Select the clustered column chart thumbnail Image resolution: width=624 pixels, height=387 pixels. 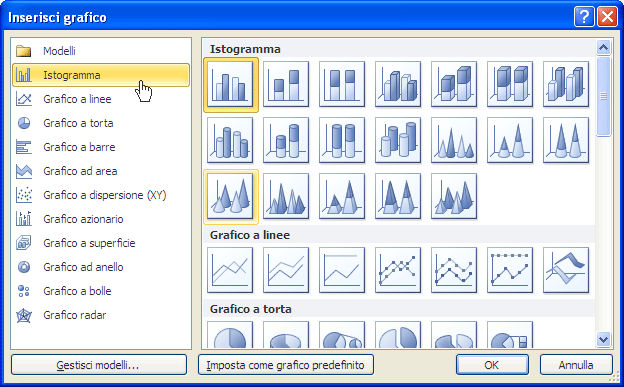pos(230,84)
